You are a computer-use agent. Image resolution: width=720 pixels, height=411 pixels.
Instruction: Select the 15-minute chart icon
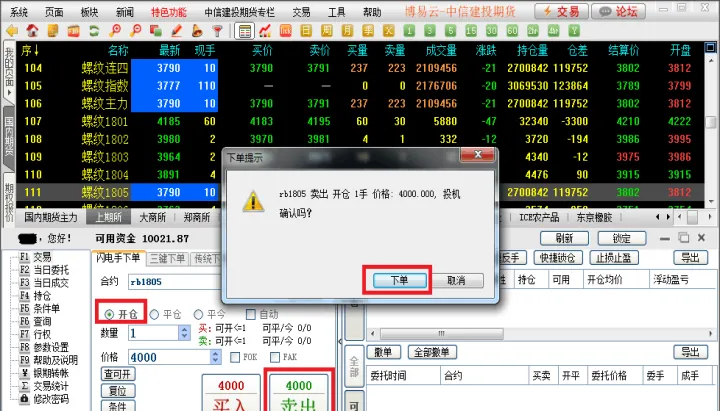471,31
